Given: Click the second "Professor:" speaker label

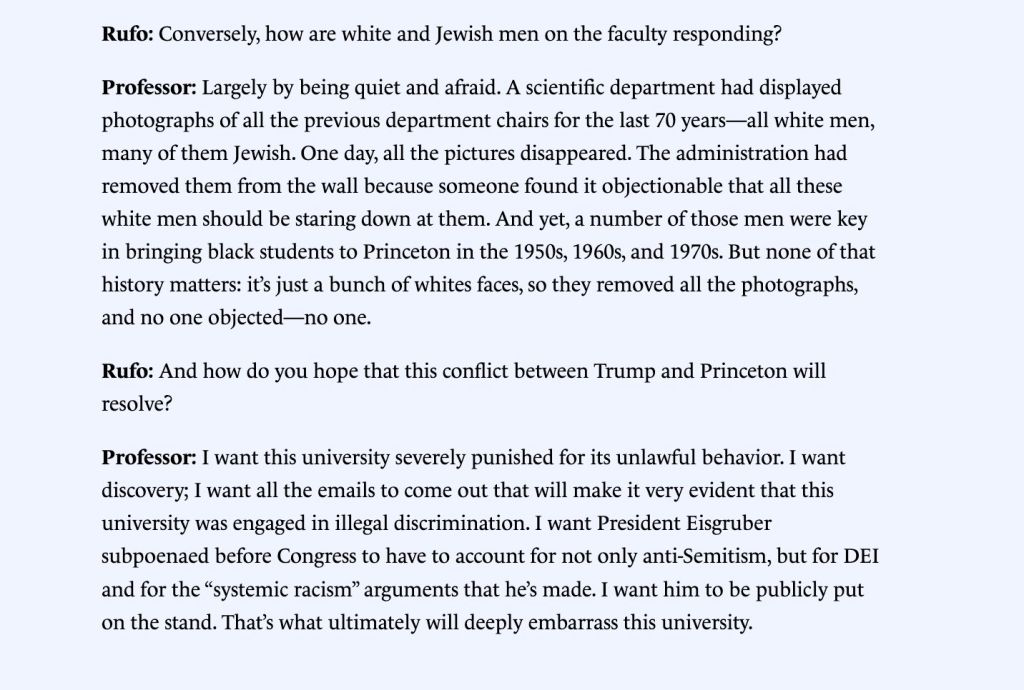Looking at the screenshot, I should click(149, 458).
